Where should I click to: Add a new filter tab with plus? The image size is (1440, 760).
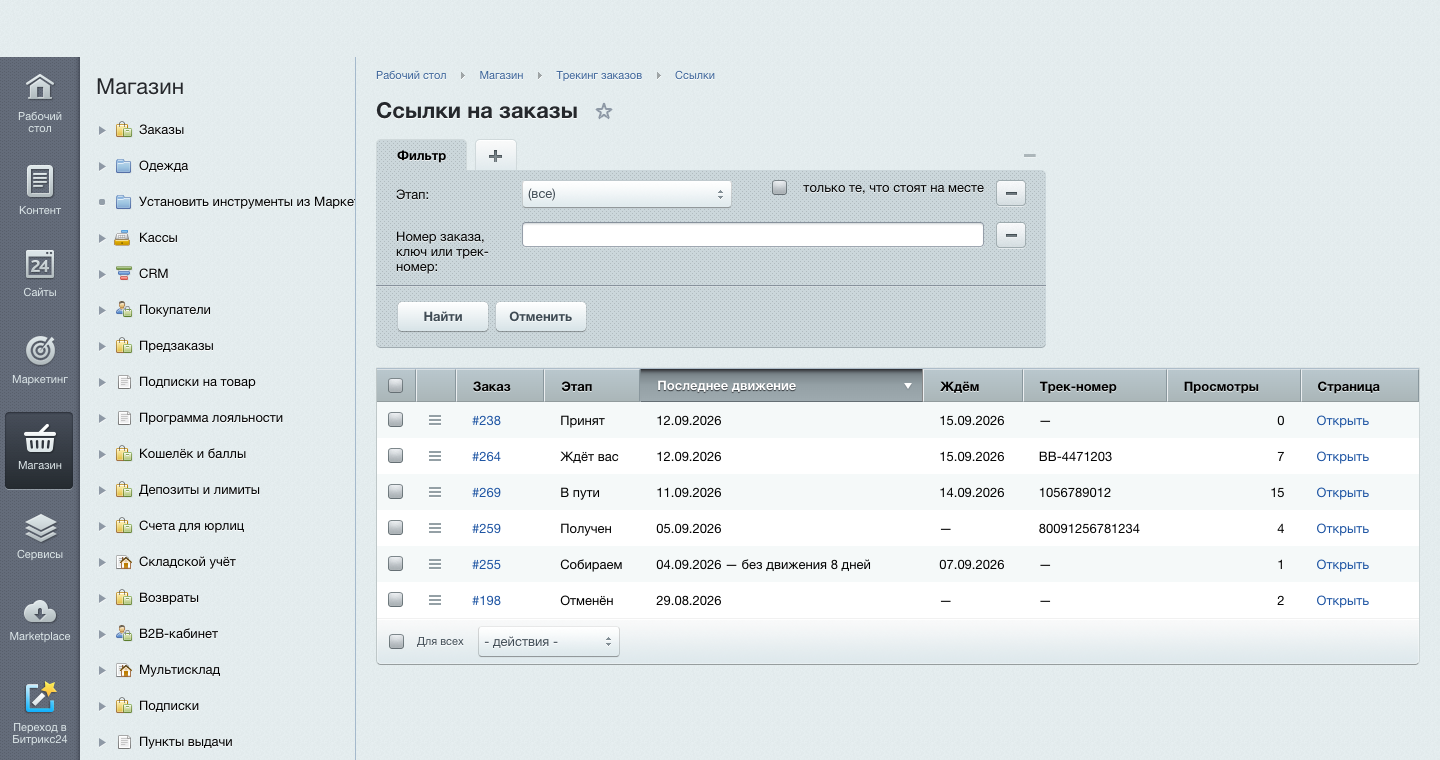click(x=495, y=155)
